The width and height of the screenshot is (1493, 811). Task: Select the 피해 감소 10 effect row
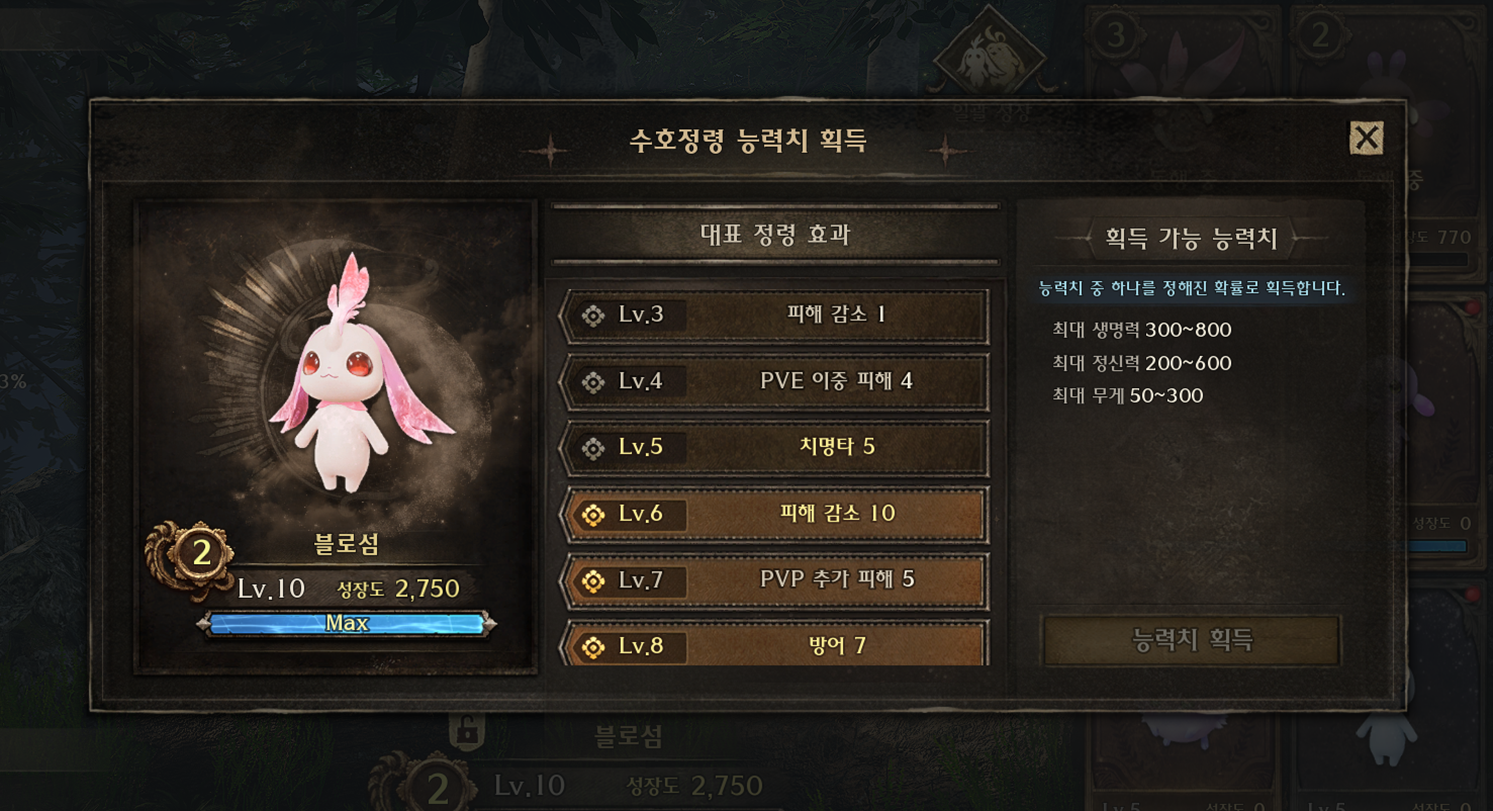point(775,515)
